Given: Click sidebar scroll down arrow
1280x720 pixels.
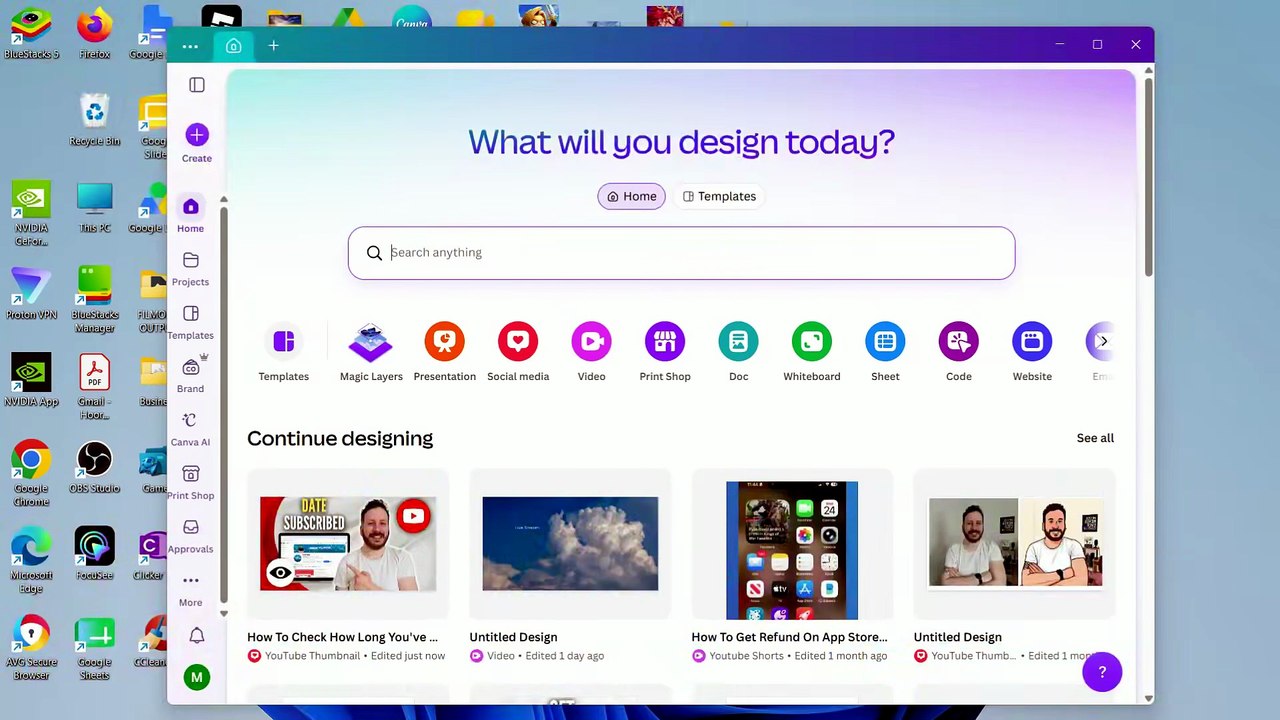Looking at the screenshot, I should pos(223,614).
